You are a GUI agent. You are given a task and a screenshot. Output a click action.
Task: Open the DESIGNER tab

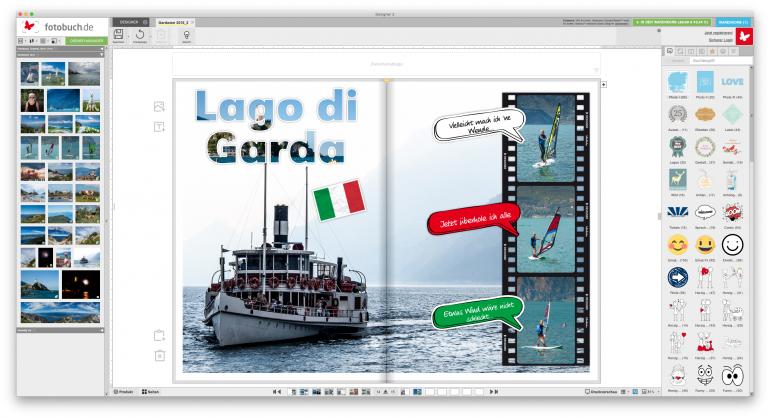pos(131,22)
